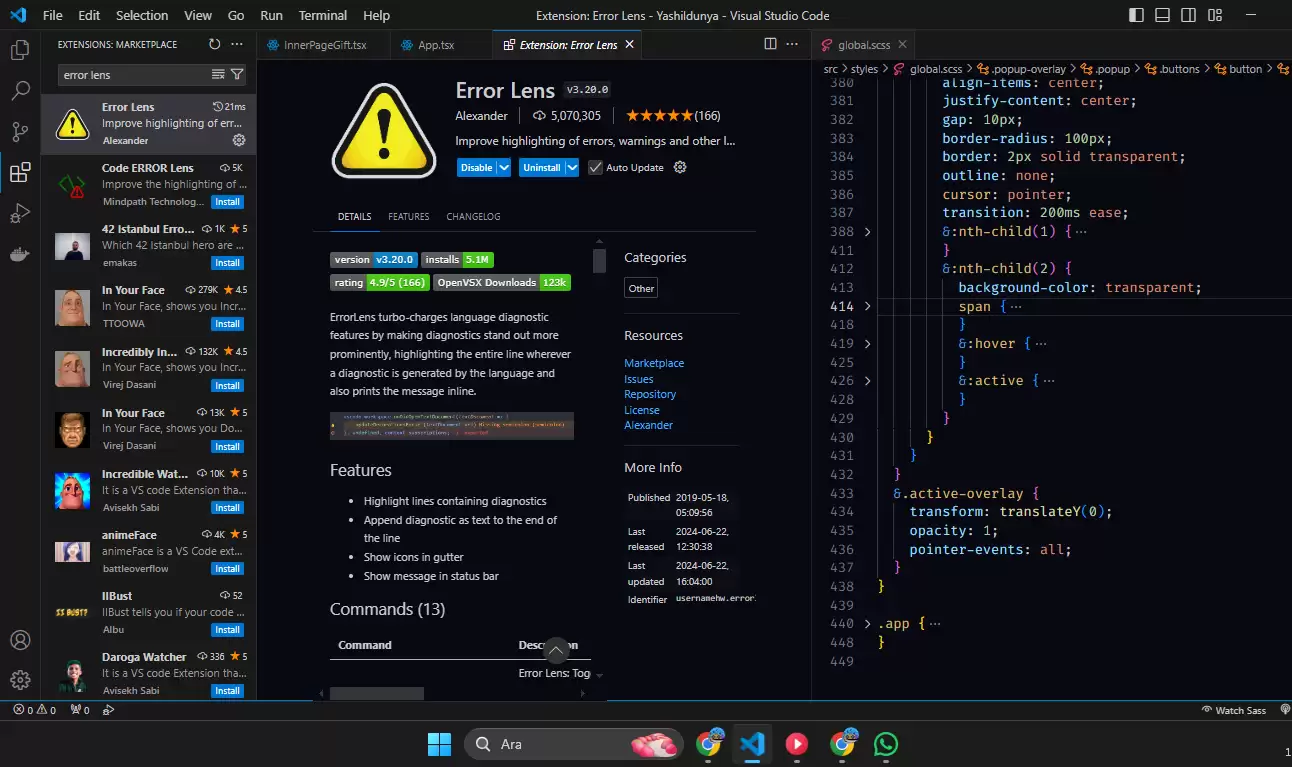The image size is (1292, 767).
Task: Install the IIBust extension
Action: [228, 630]
